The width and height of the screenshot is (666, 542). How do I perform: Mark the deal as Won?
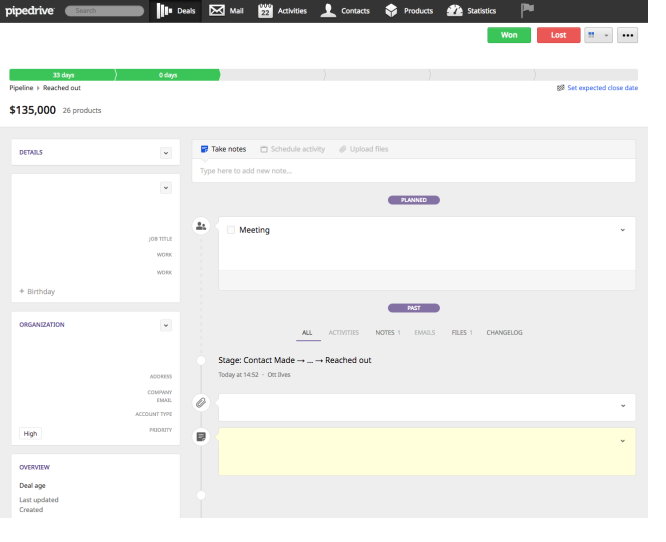point(509,35)
